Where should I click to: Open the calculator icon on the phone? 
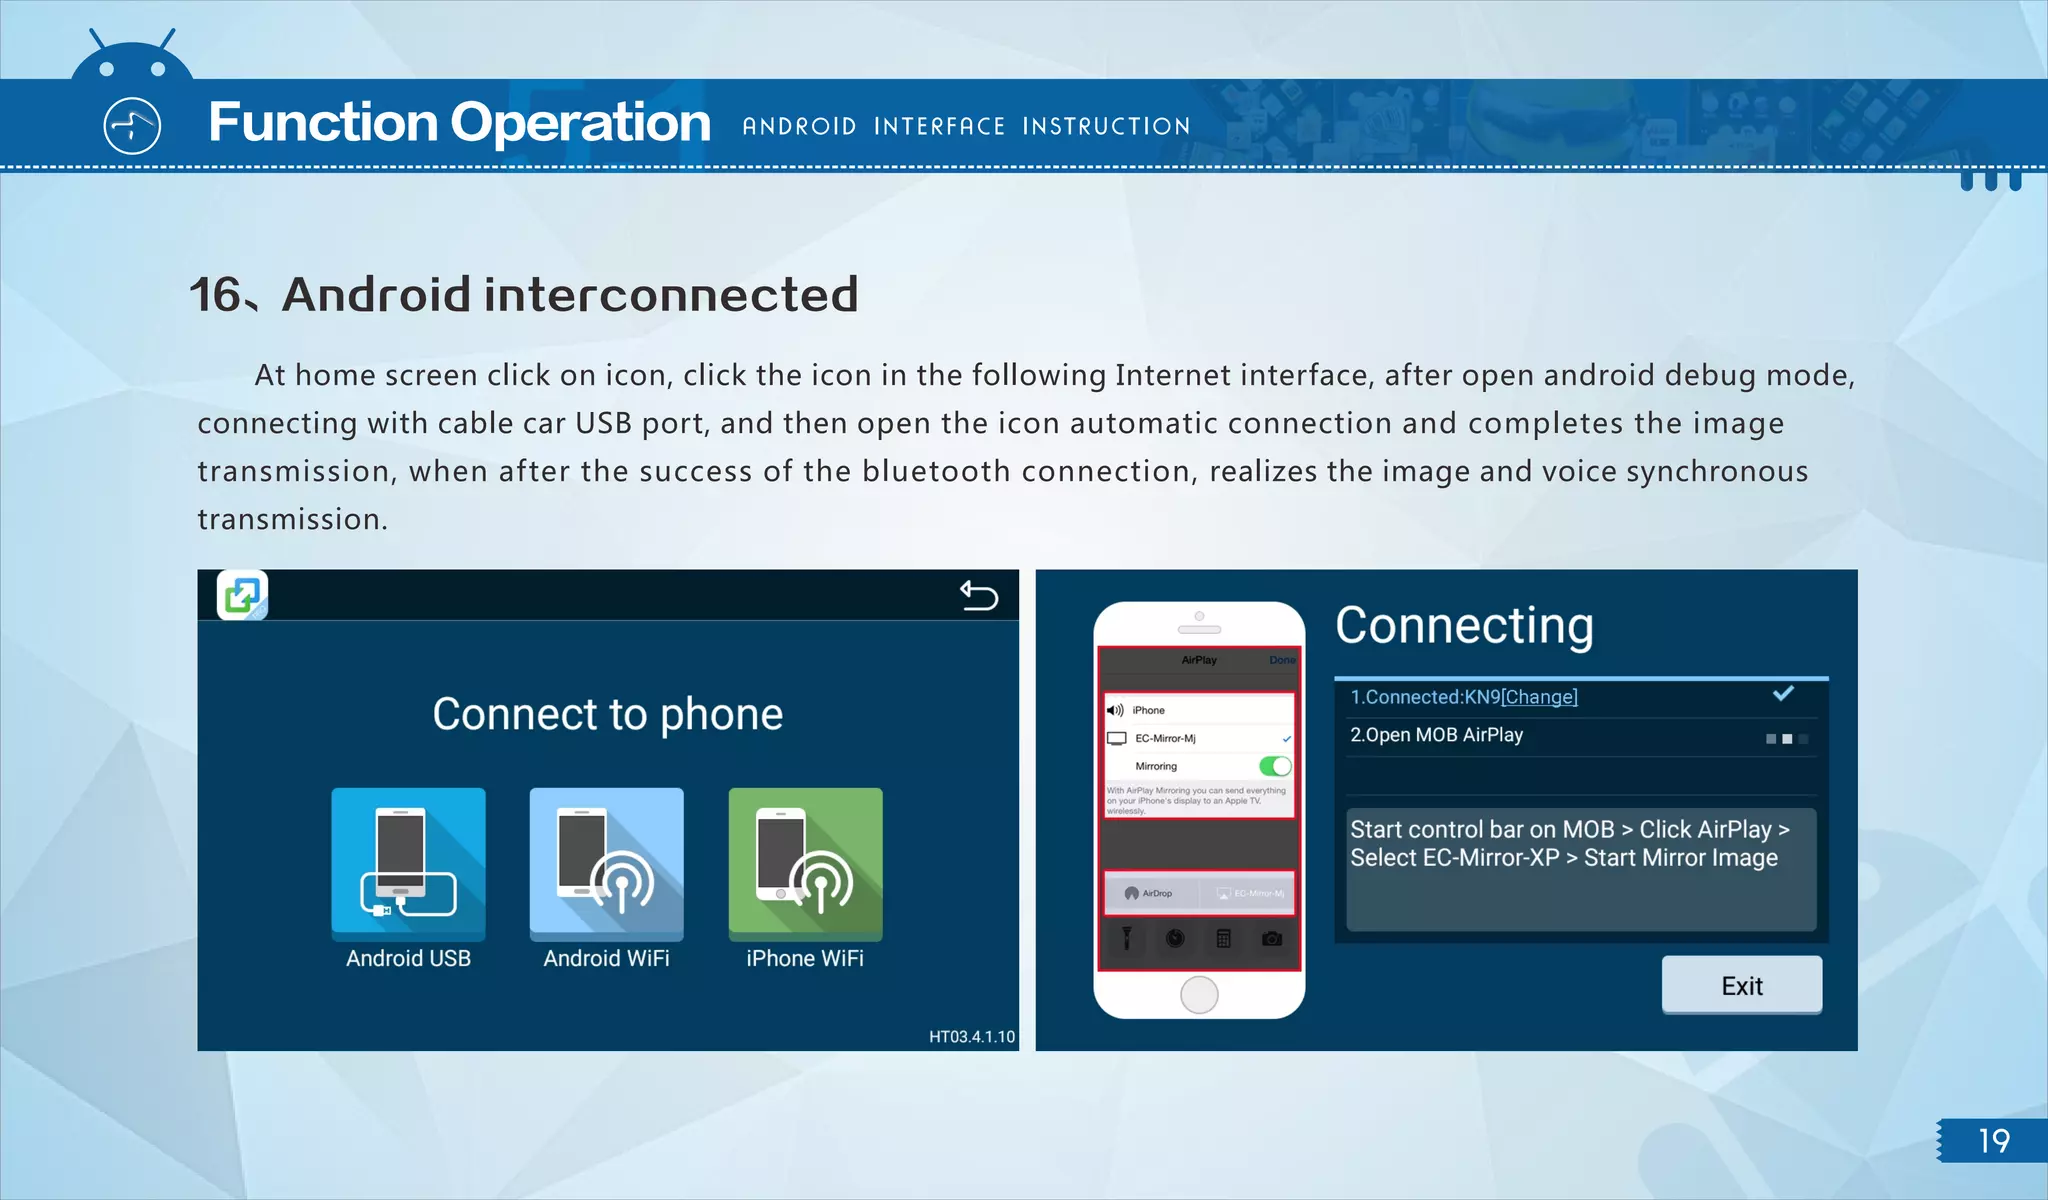tap(1223, 938)
